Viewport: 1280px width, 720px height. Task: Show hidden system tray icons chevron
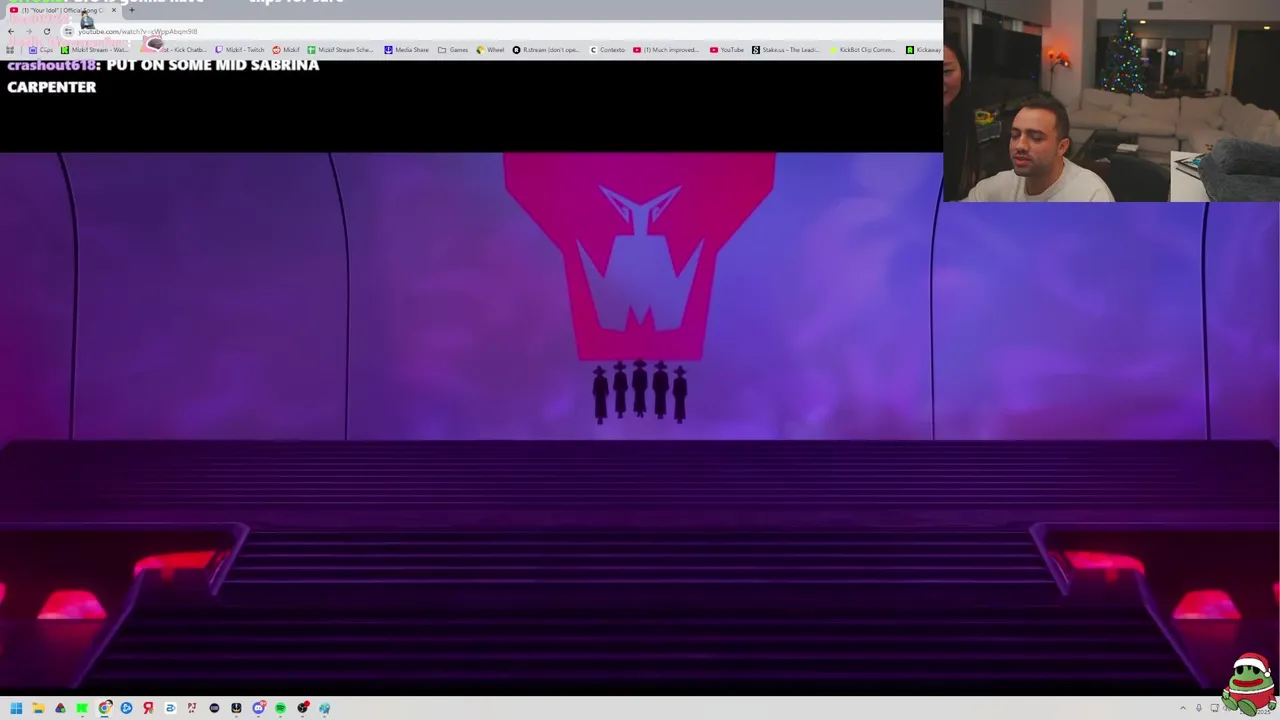click(x=1182, y=708)
